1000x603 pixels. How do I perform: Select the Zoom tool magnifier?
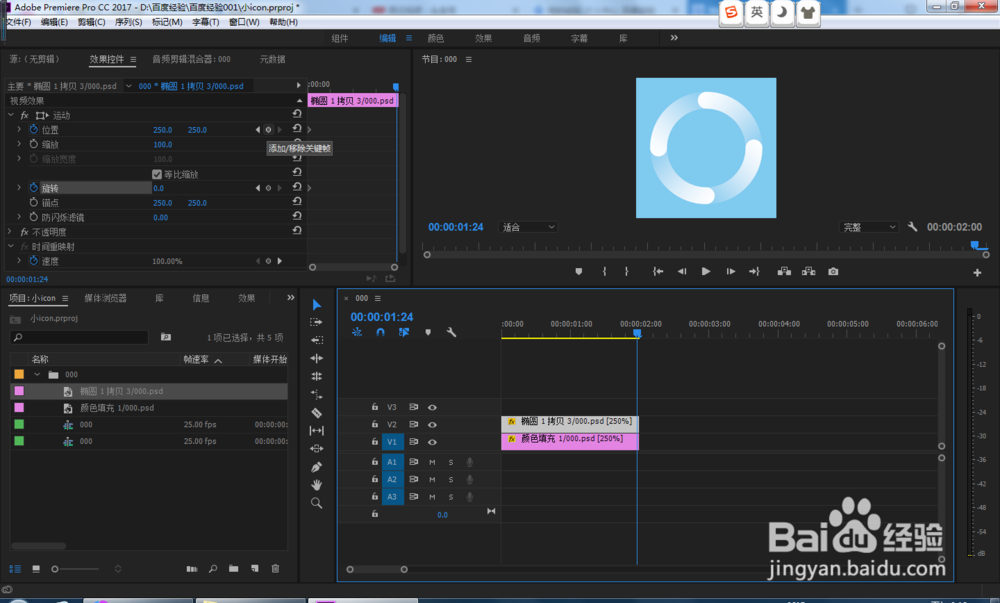point(316,503)
